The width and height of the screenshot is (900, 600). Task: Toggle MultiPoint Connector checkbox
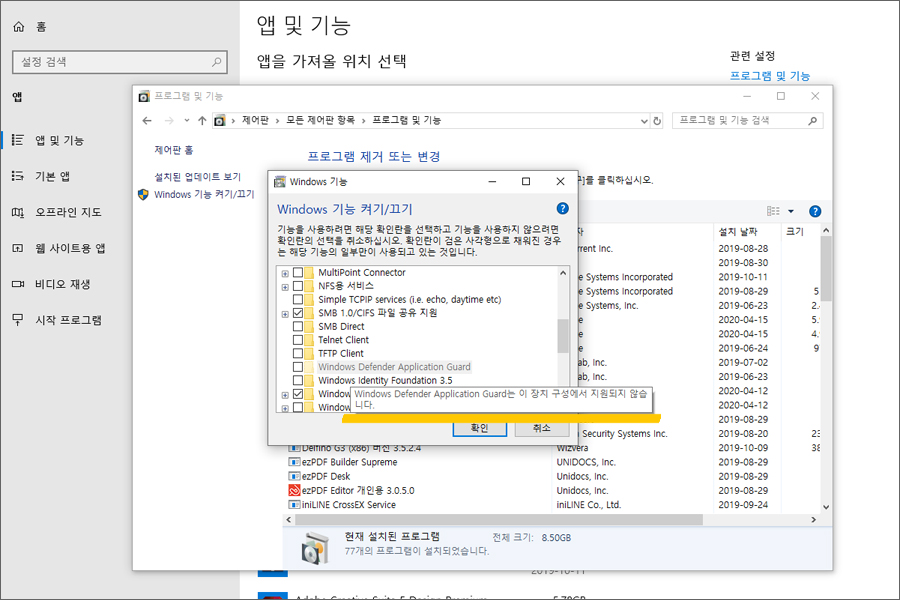(x=298, y=273)
